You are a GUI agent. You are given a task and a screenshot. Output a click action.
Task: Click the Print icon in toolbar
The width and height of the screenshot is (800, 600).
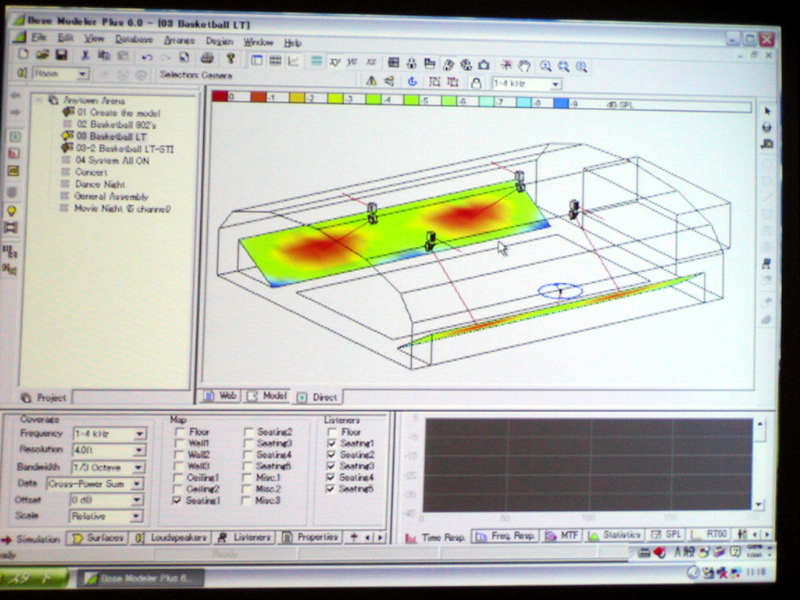point(208,59)
